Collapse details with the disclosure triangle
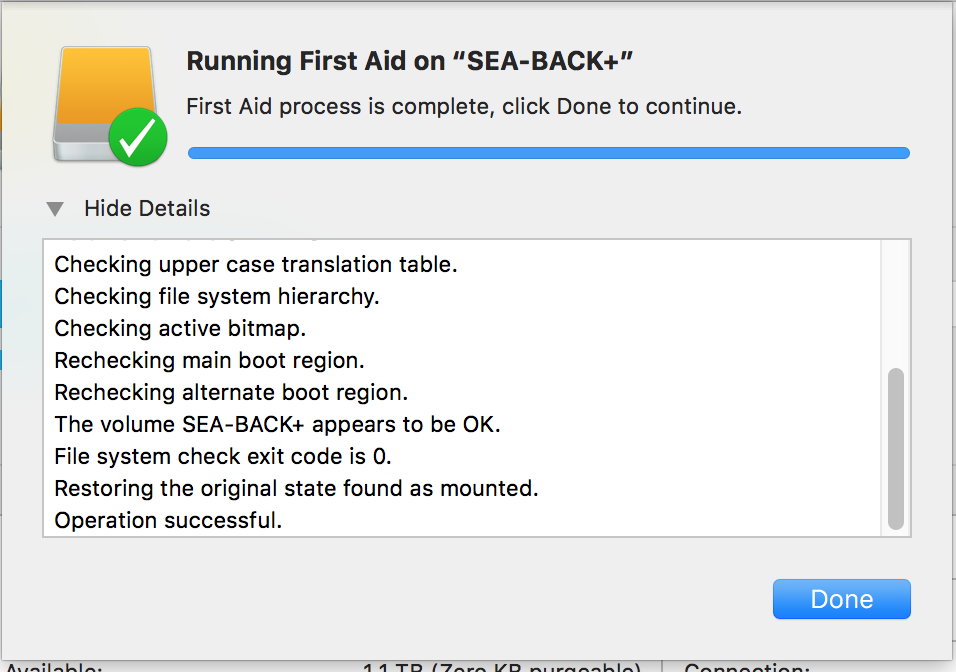 [56, 209]
